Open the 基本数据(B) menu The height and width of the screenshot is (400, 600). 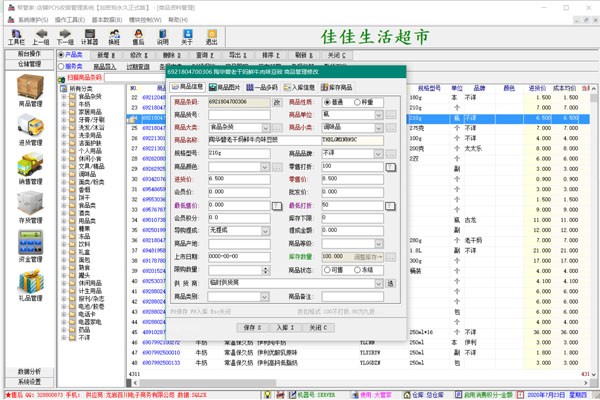click(107, 20)
